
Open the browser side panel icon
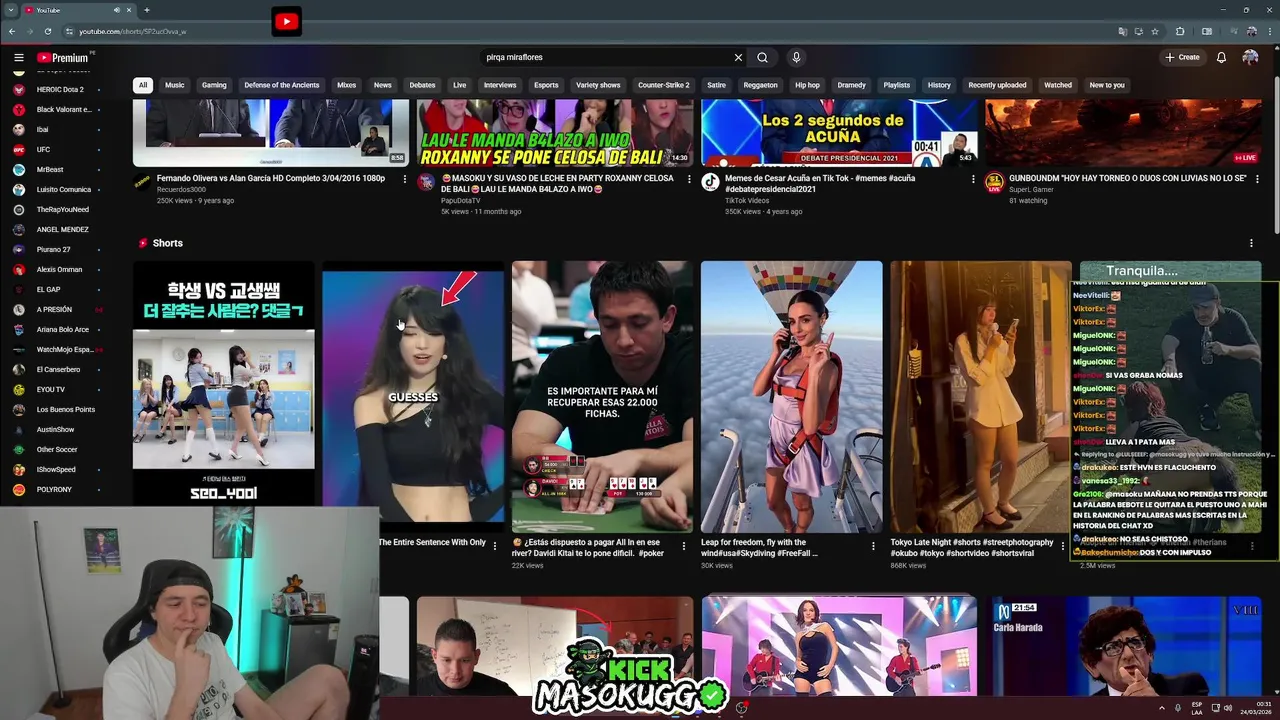tap(1207, 31)
